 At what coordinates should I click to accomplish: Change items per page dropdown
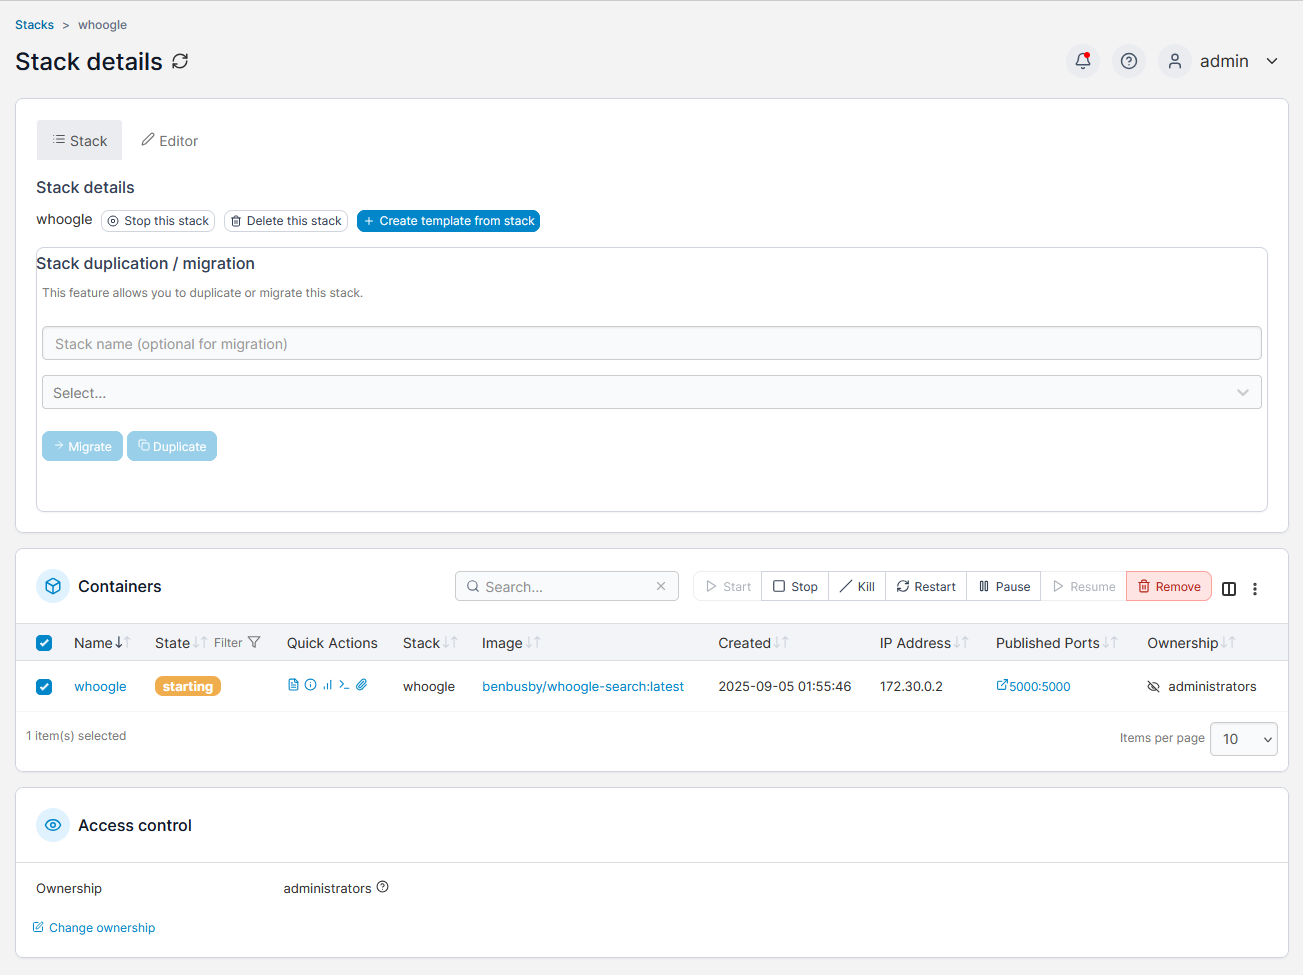pos(1243,739)
